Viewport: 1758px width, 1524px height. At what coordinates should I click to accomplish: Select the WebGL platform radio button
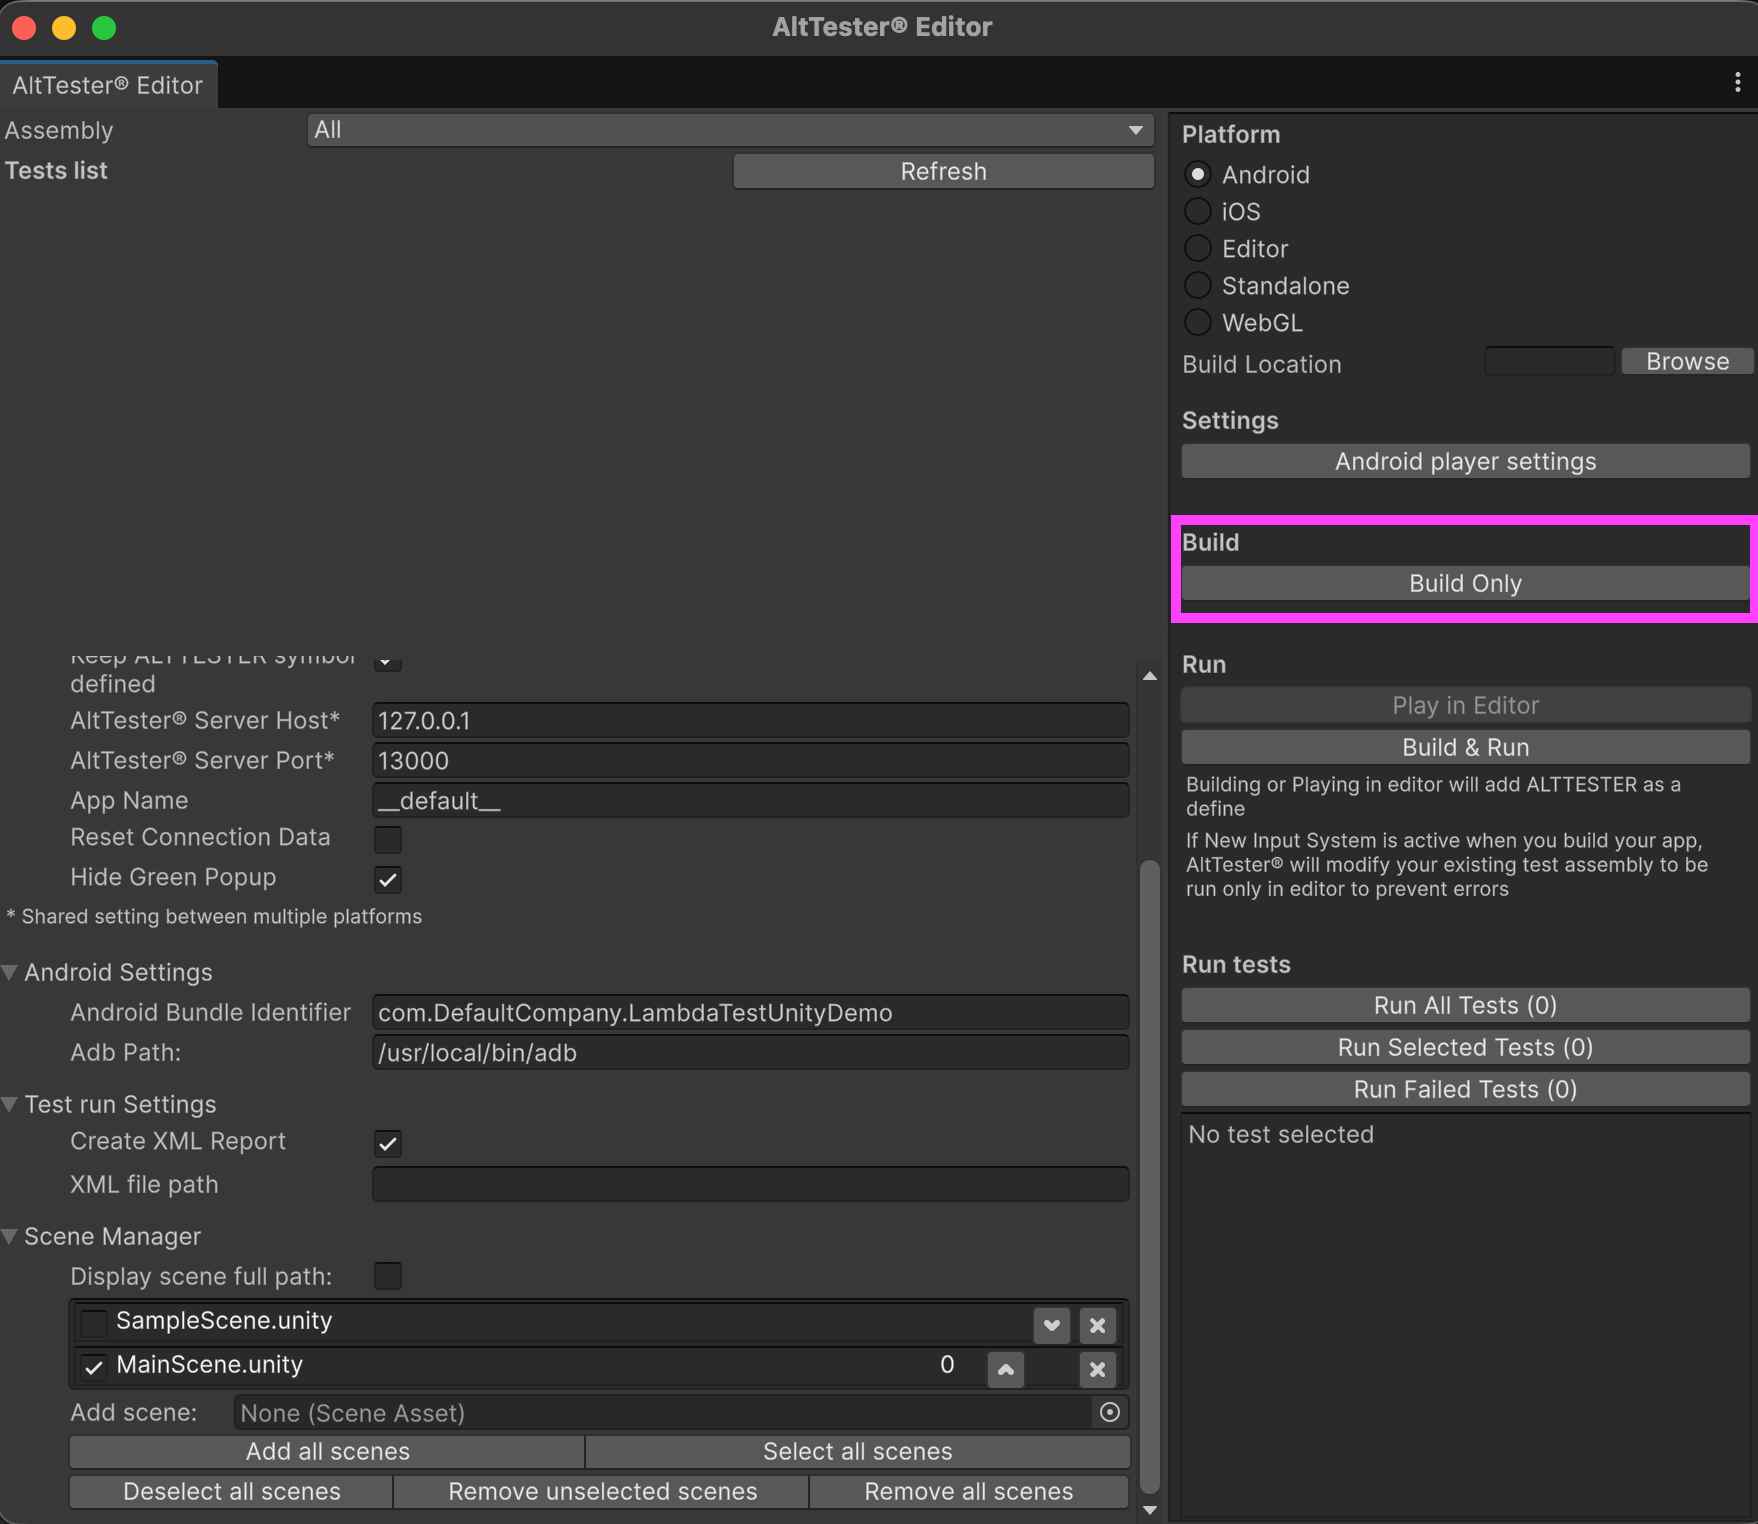tap(1197, 322)
